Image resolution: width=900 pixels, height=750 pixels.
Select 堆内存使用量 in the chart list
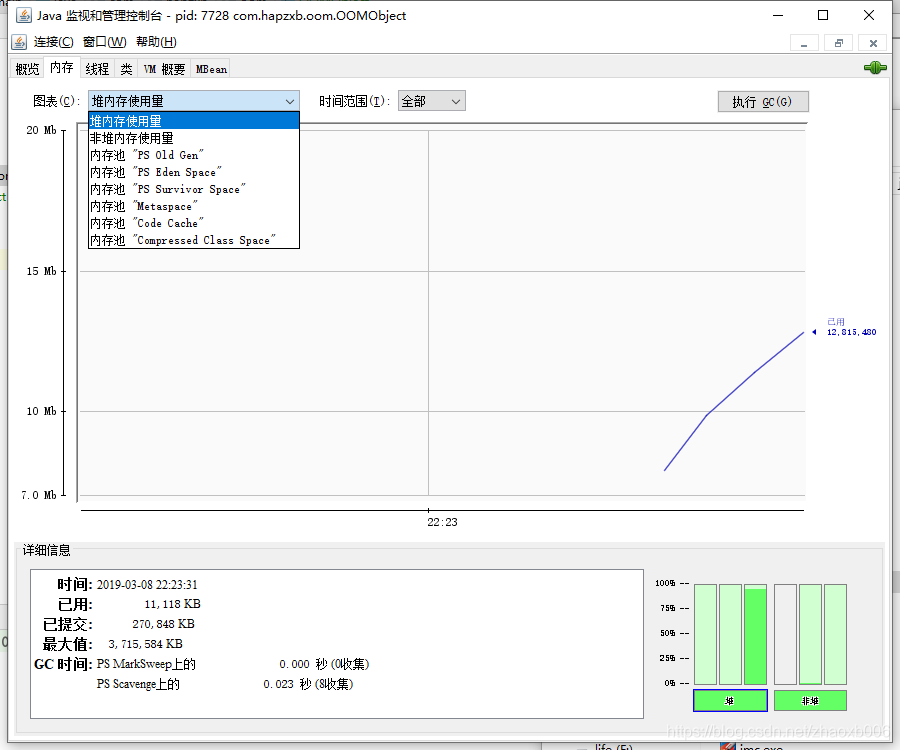[194, 121]
